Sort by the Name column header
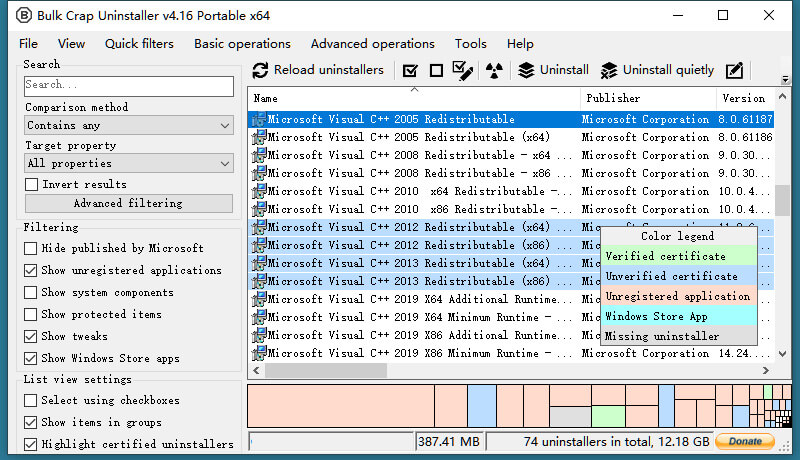Image resolution: width=800 pixels, height=460 pixels. tap(414, 98)
